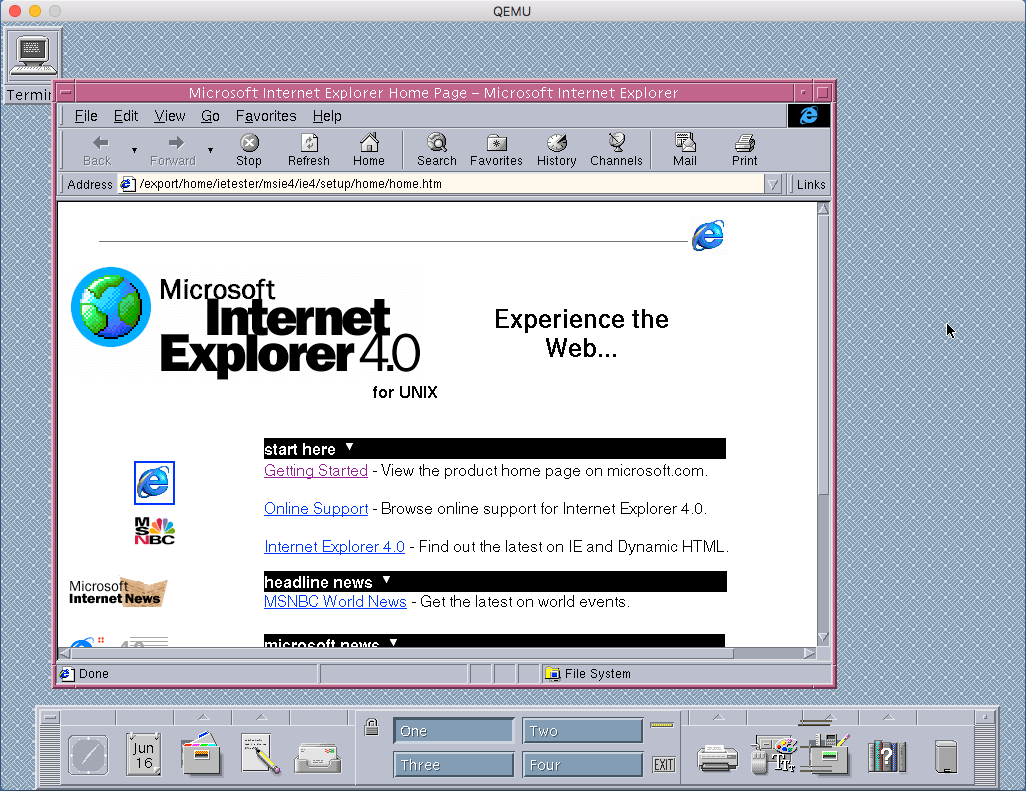Go to Home page via toolbar

(369, 150)
